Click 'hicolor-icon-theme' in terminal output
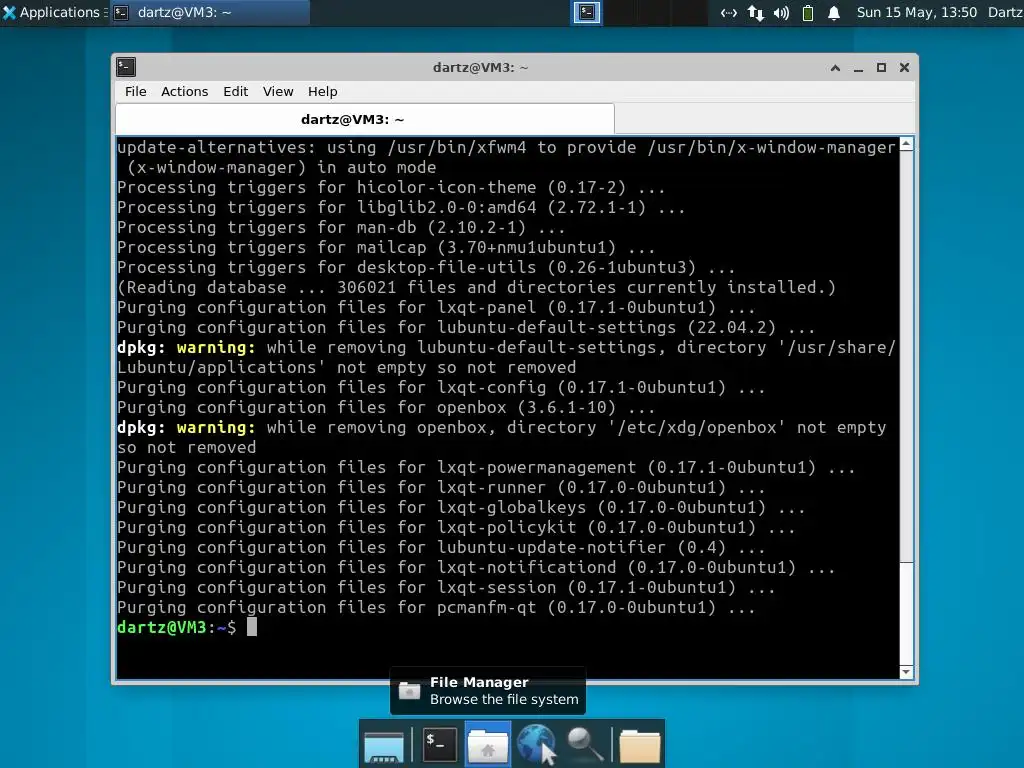This screenshot has height=768, width=1024. (446, 187)
